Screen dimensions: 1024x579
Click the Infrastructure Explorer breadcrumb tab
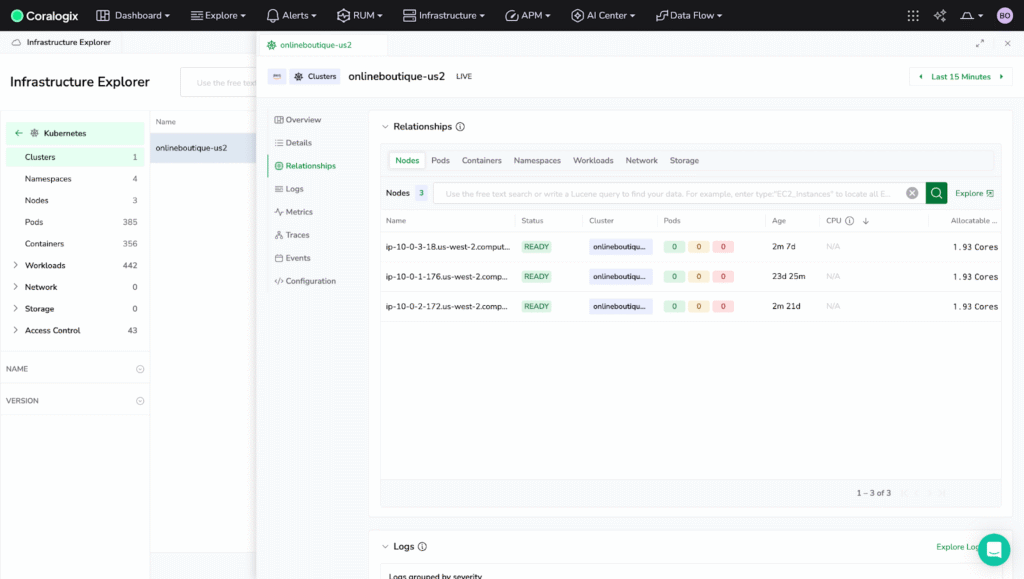coord(62,42)
